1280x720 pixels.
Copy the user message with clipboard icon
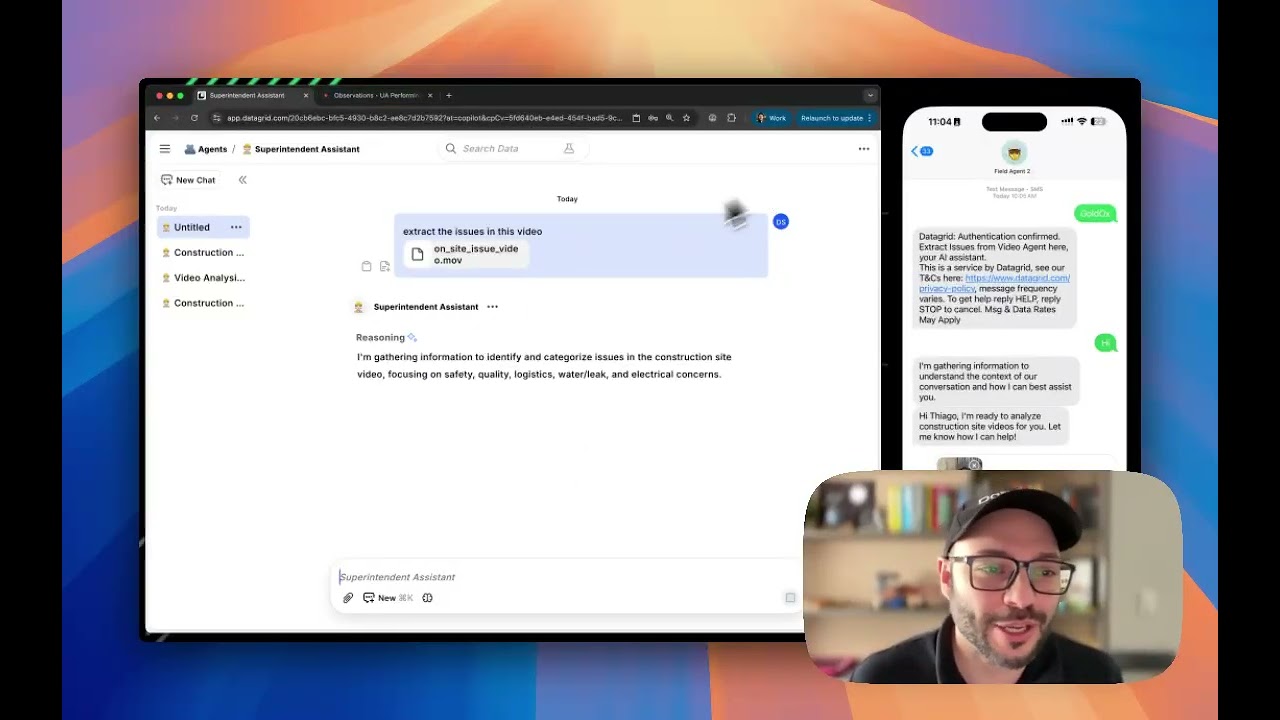[367, 266]
